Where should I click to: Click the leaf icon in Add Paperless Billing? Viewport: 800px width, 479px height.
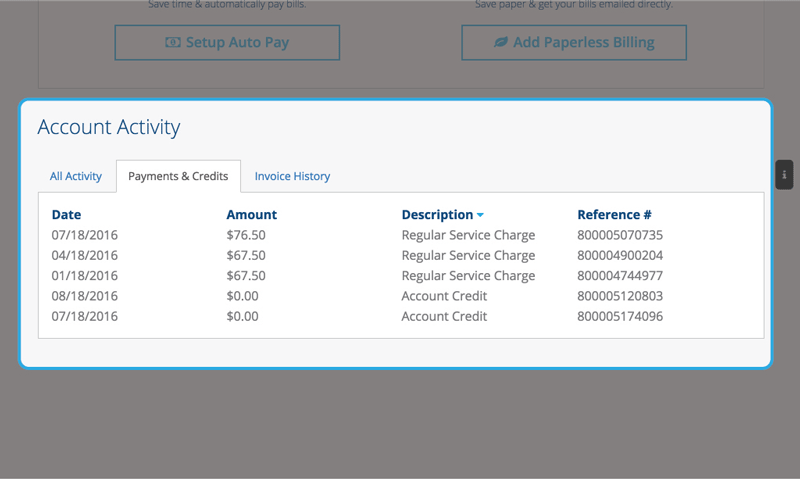[x=501, y=42]
